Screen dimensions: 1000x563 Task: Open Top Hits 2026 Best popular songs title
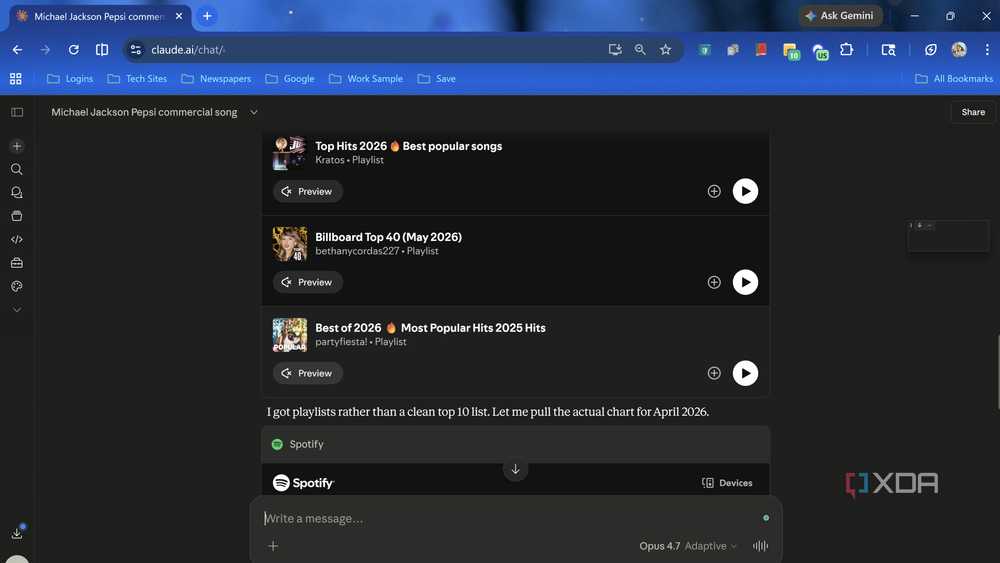tap(408, 146)
